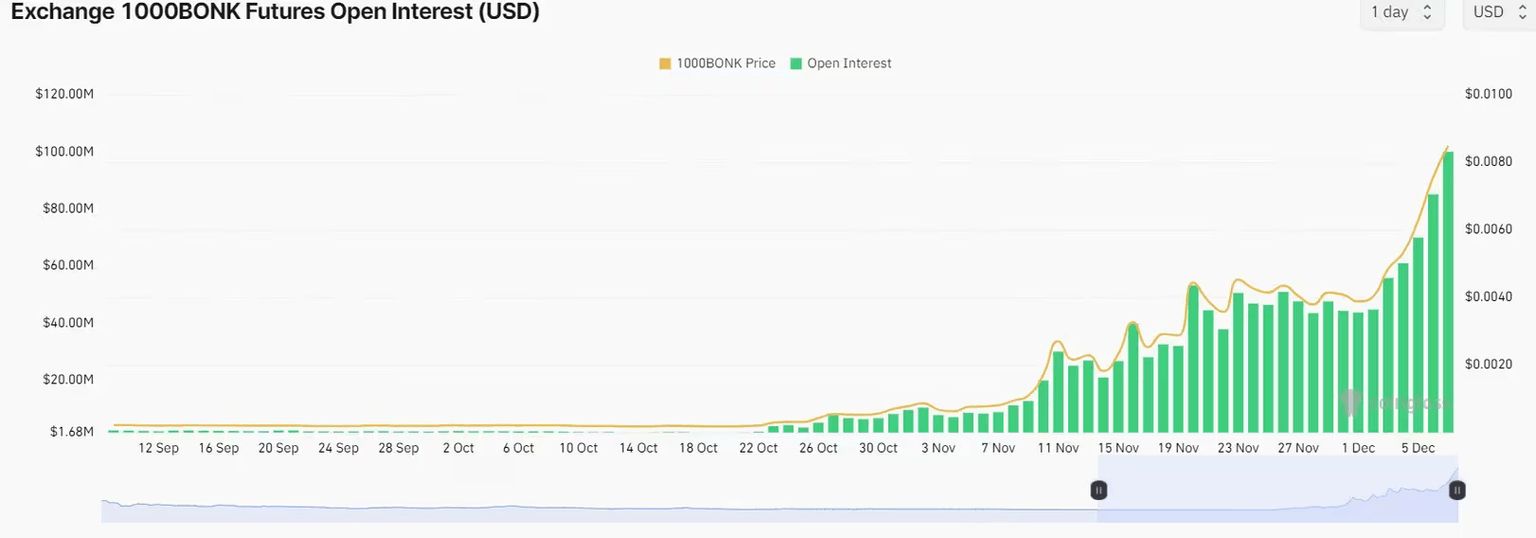
Task: Click the $0.0100 price axis label
Action: [1488, 94]
